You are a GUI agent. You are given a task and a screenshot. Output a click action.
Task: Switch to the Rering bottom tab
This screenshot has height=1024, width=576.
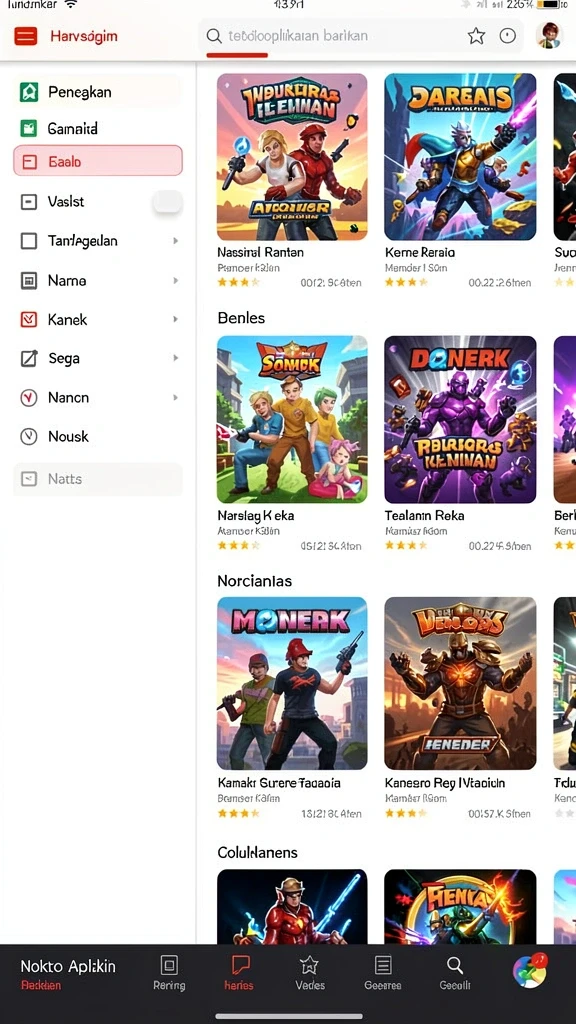(169, 972)
